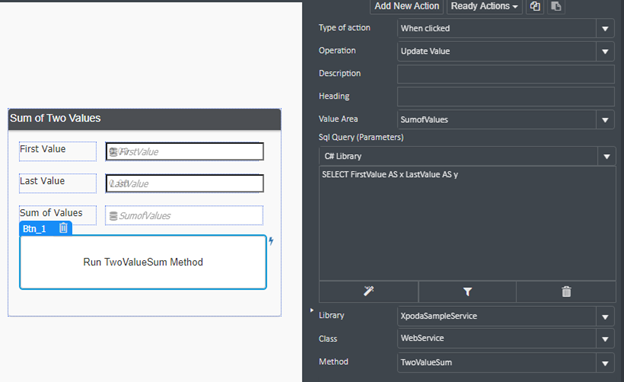Click the lightning bolt action icon beside the button
This screenshot has width=624, height=382.
pos(271,241)
